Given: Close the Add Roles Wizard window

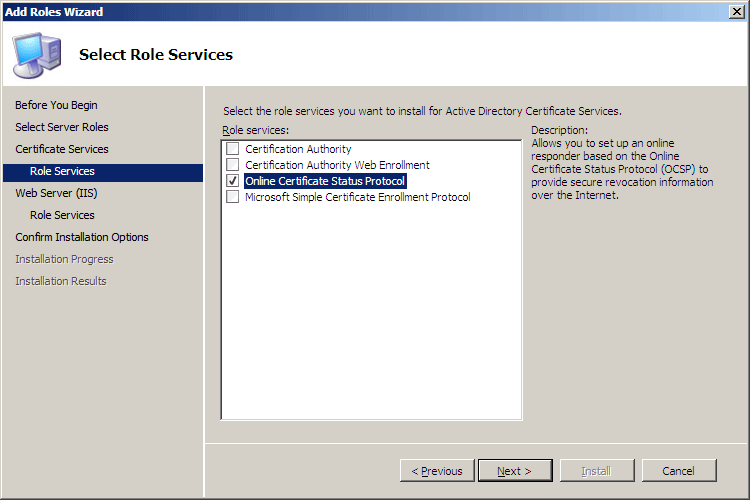Looking at the screenshot, I should 737,11.
